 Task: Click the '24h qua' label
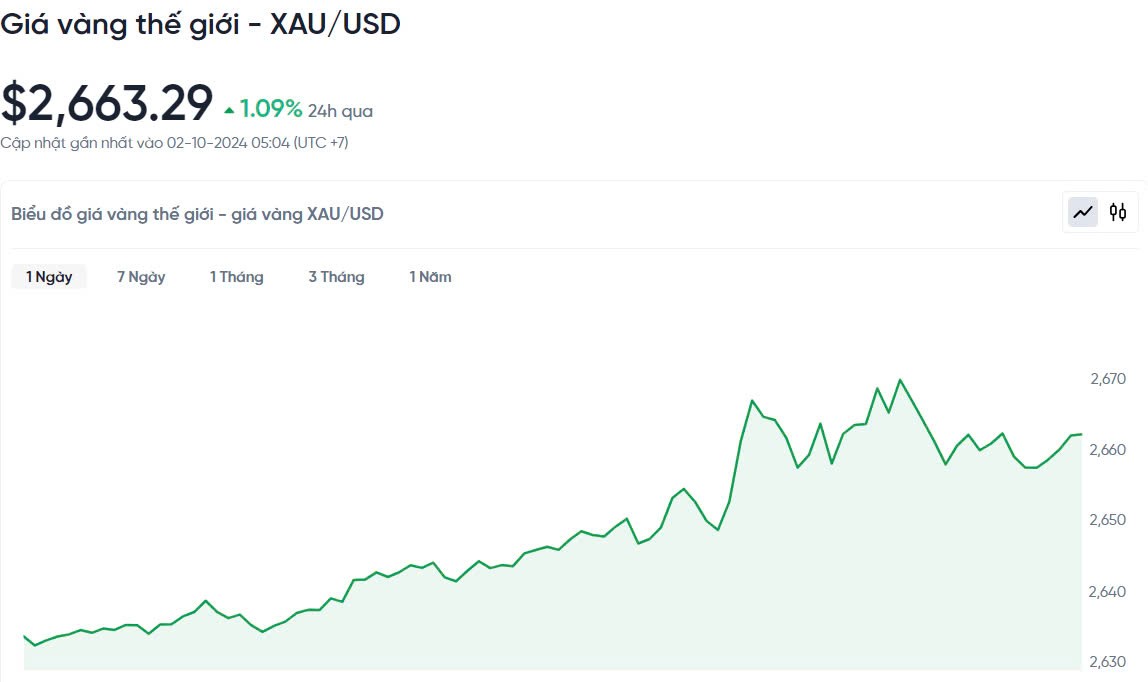[340, 111]
